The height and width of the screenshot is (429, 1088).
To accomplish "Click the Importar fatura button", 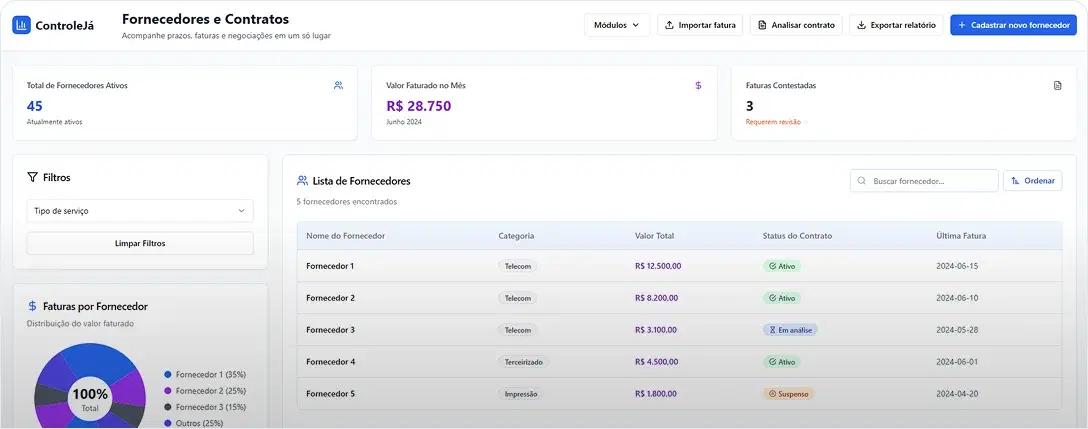I will coord(700,25).
